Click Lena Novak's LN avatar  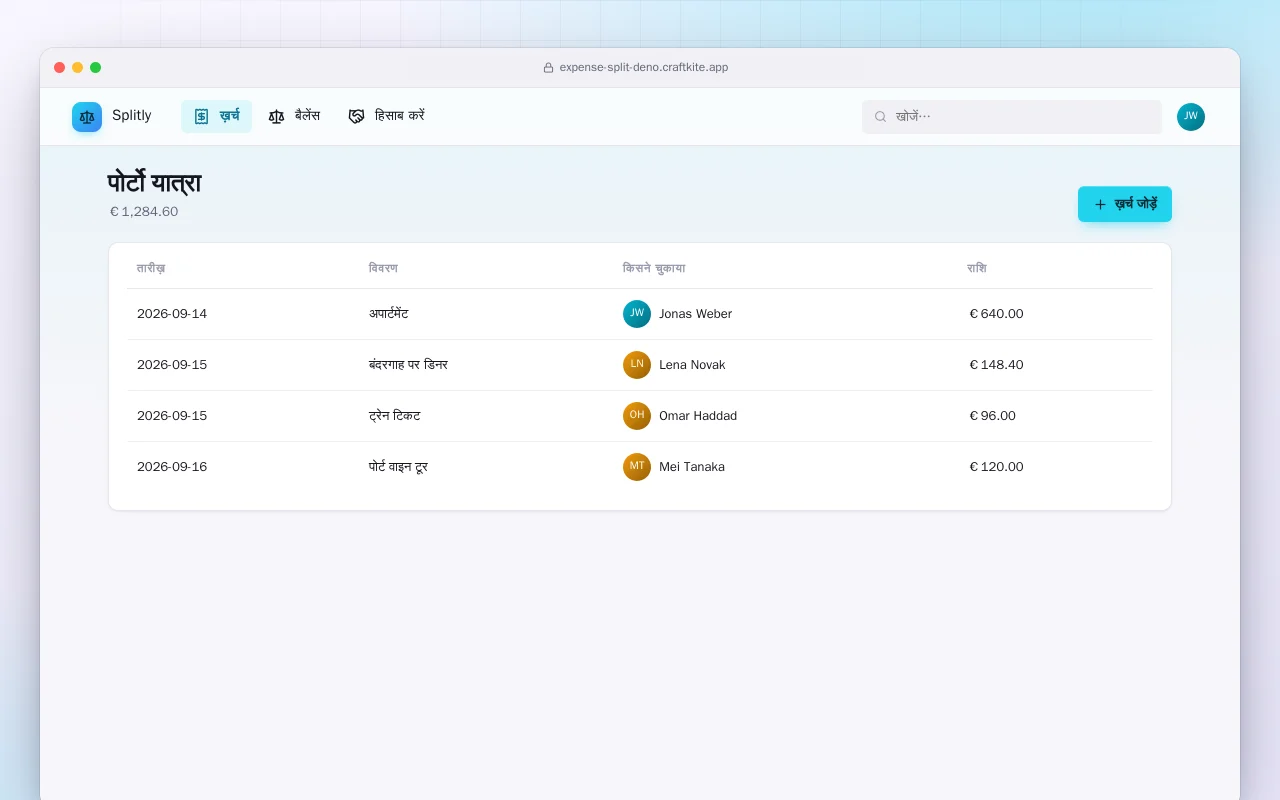637,365
